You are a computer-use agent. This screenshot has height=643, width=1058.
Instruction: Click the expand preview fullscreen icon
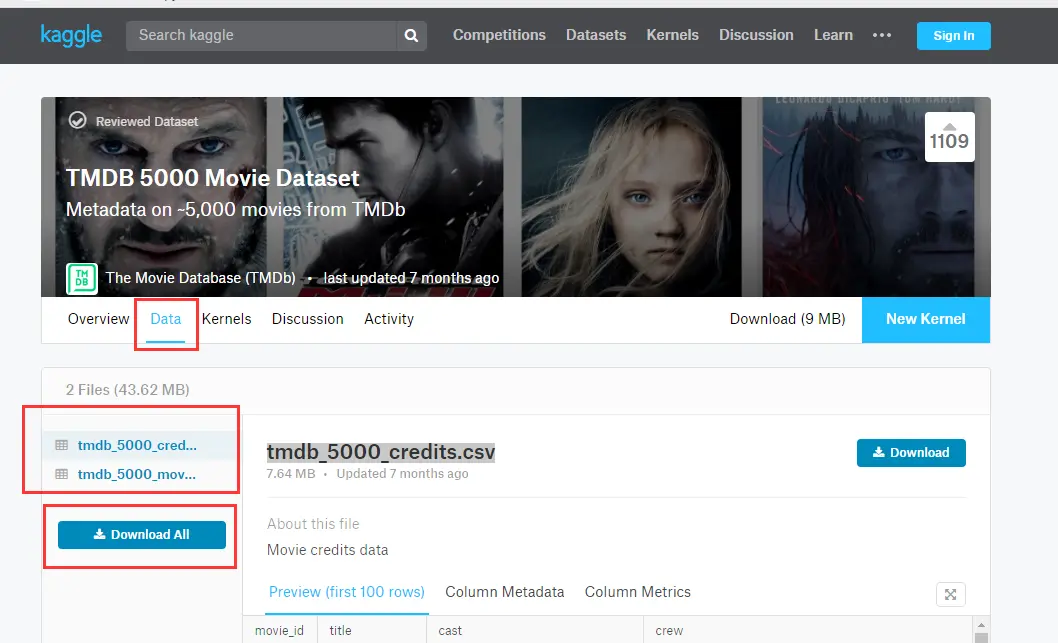[x=951, y=594]
